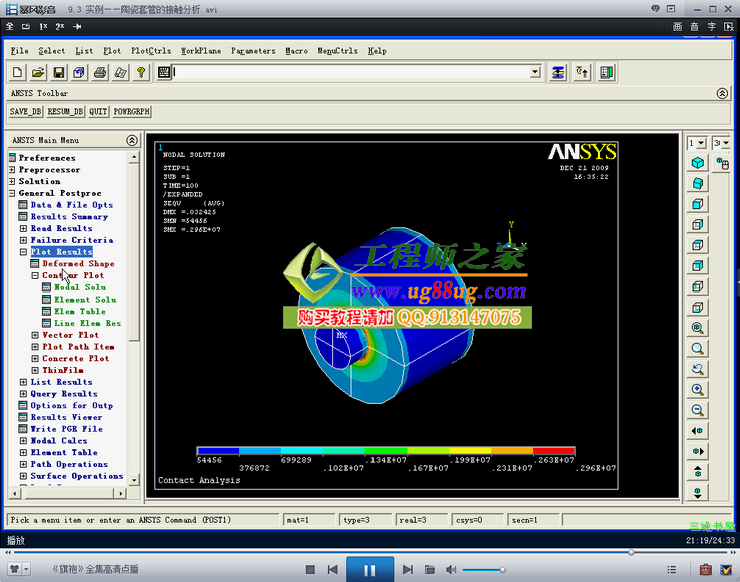Viewport: 740px width, 582px height.
Task: Open the Results Summary item
Action: click(69, 217)
